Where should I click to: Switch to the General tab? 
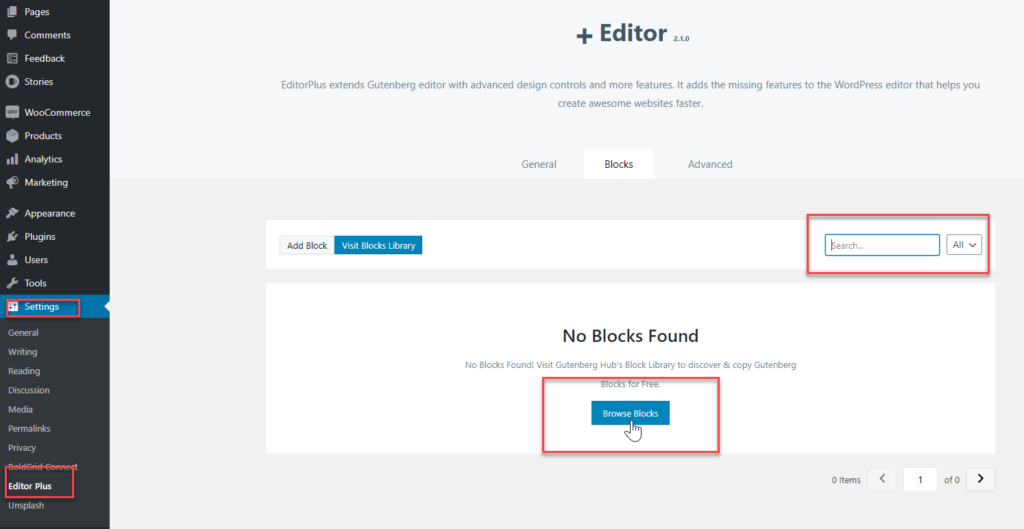point(539,164)
